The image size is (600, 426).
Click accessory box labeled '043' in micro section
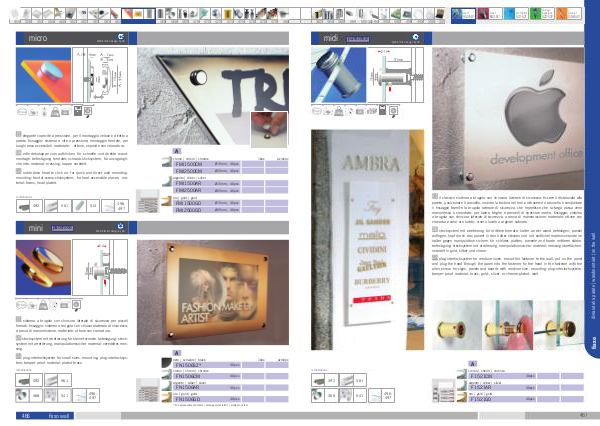pyautogui.click(x=29, y=206)
